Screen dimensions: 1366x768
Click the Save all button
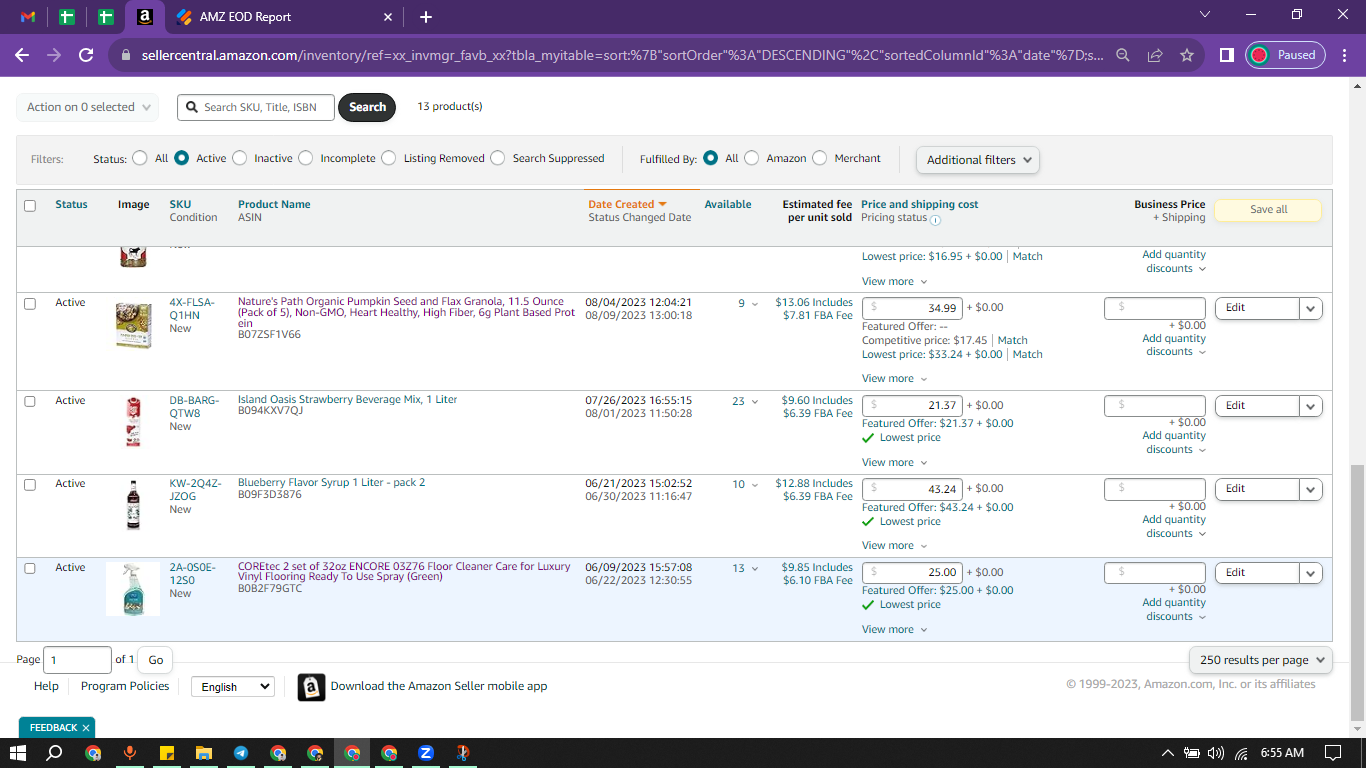tap(1268, 210)
